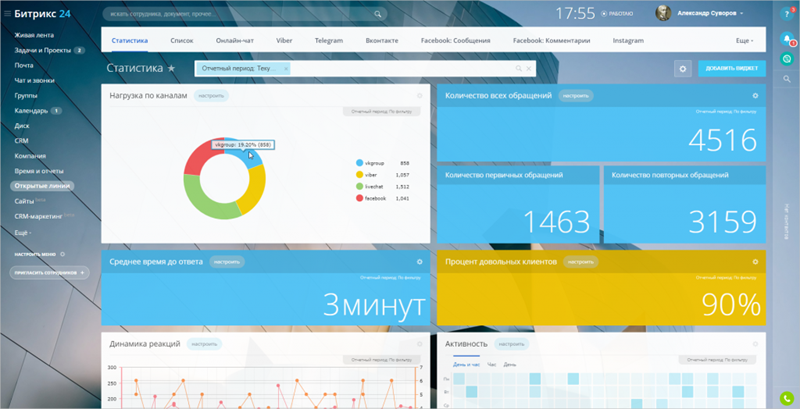This screenshot has height=409, width=800.
Task: Click настроить on Динамика реакций
Action: (204, 344)
